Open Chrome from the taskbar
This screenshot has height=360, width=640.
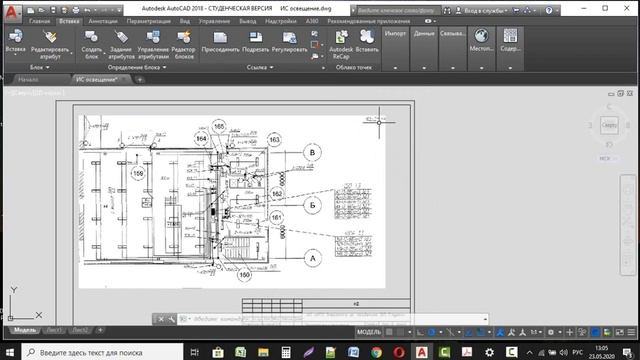377,352
